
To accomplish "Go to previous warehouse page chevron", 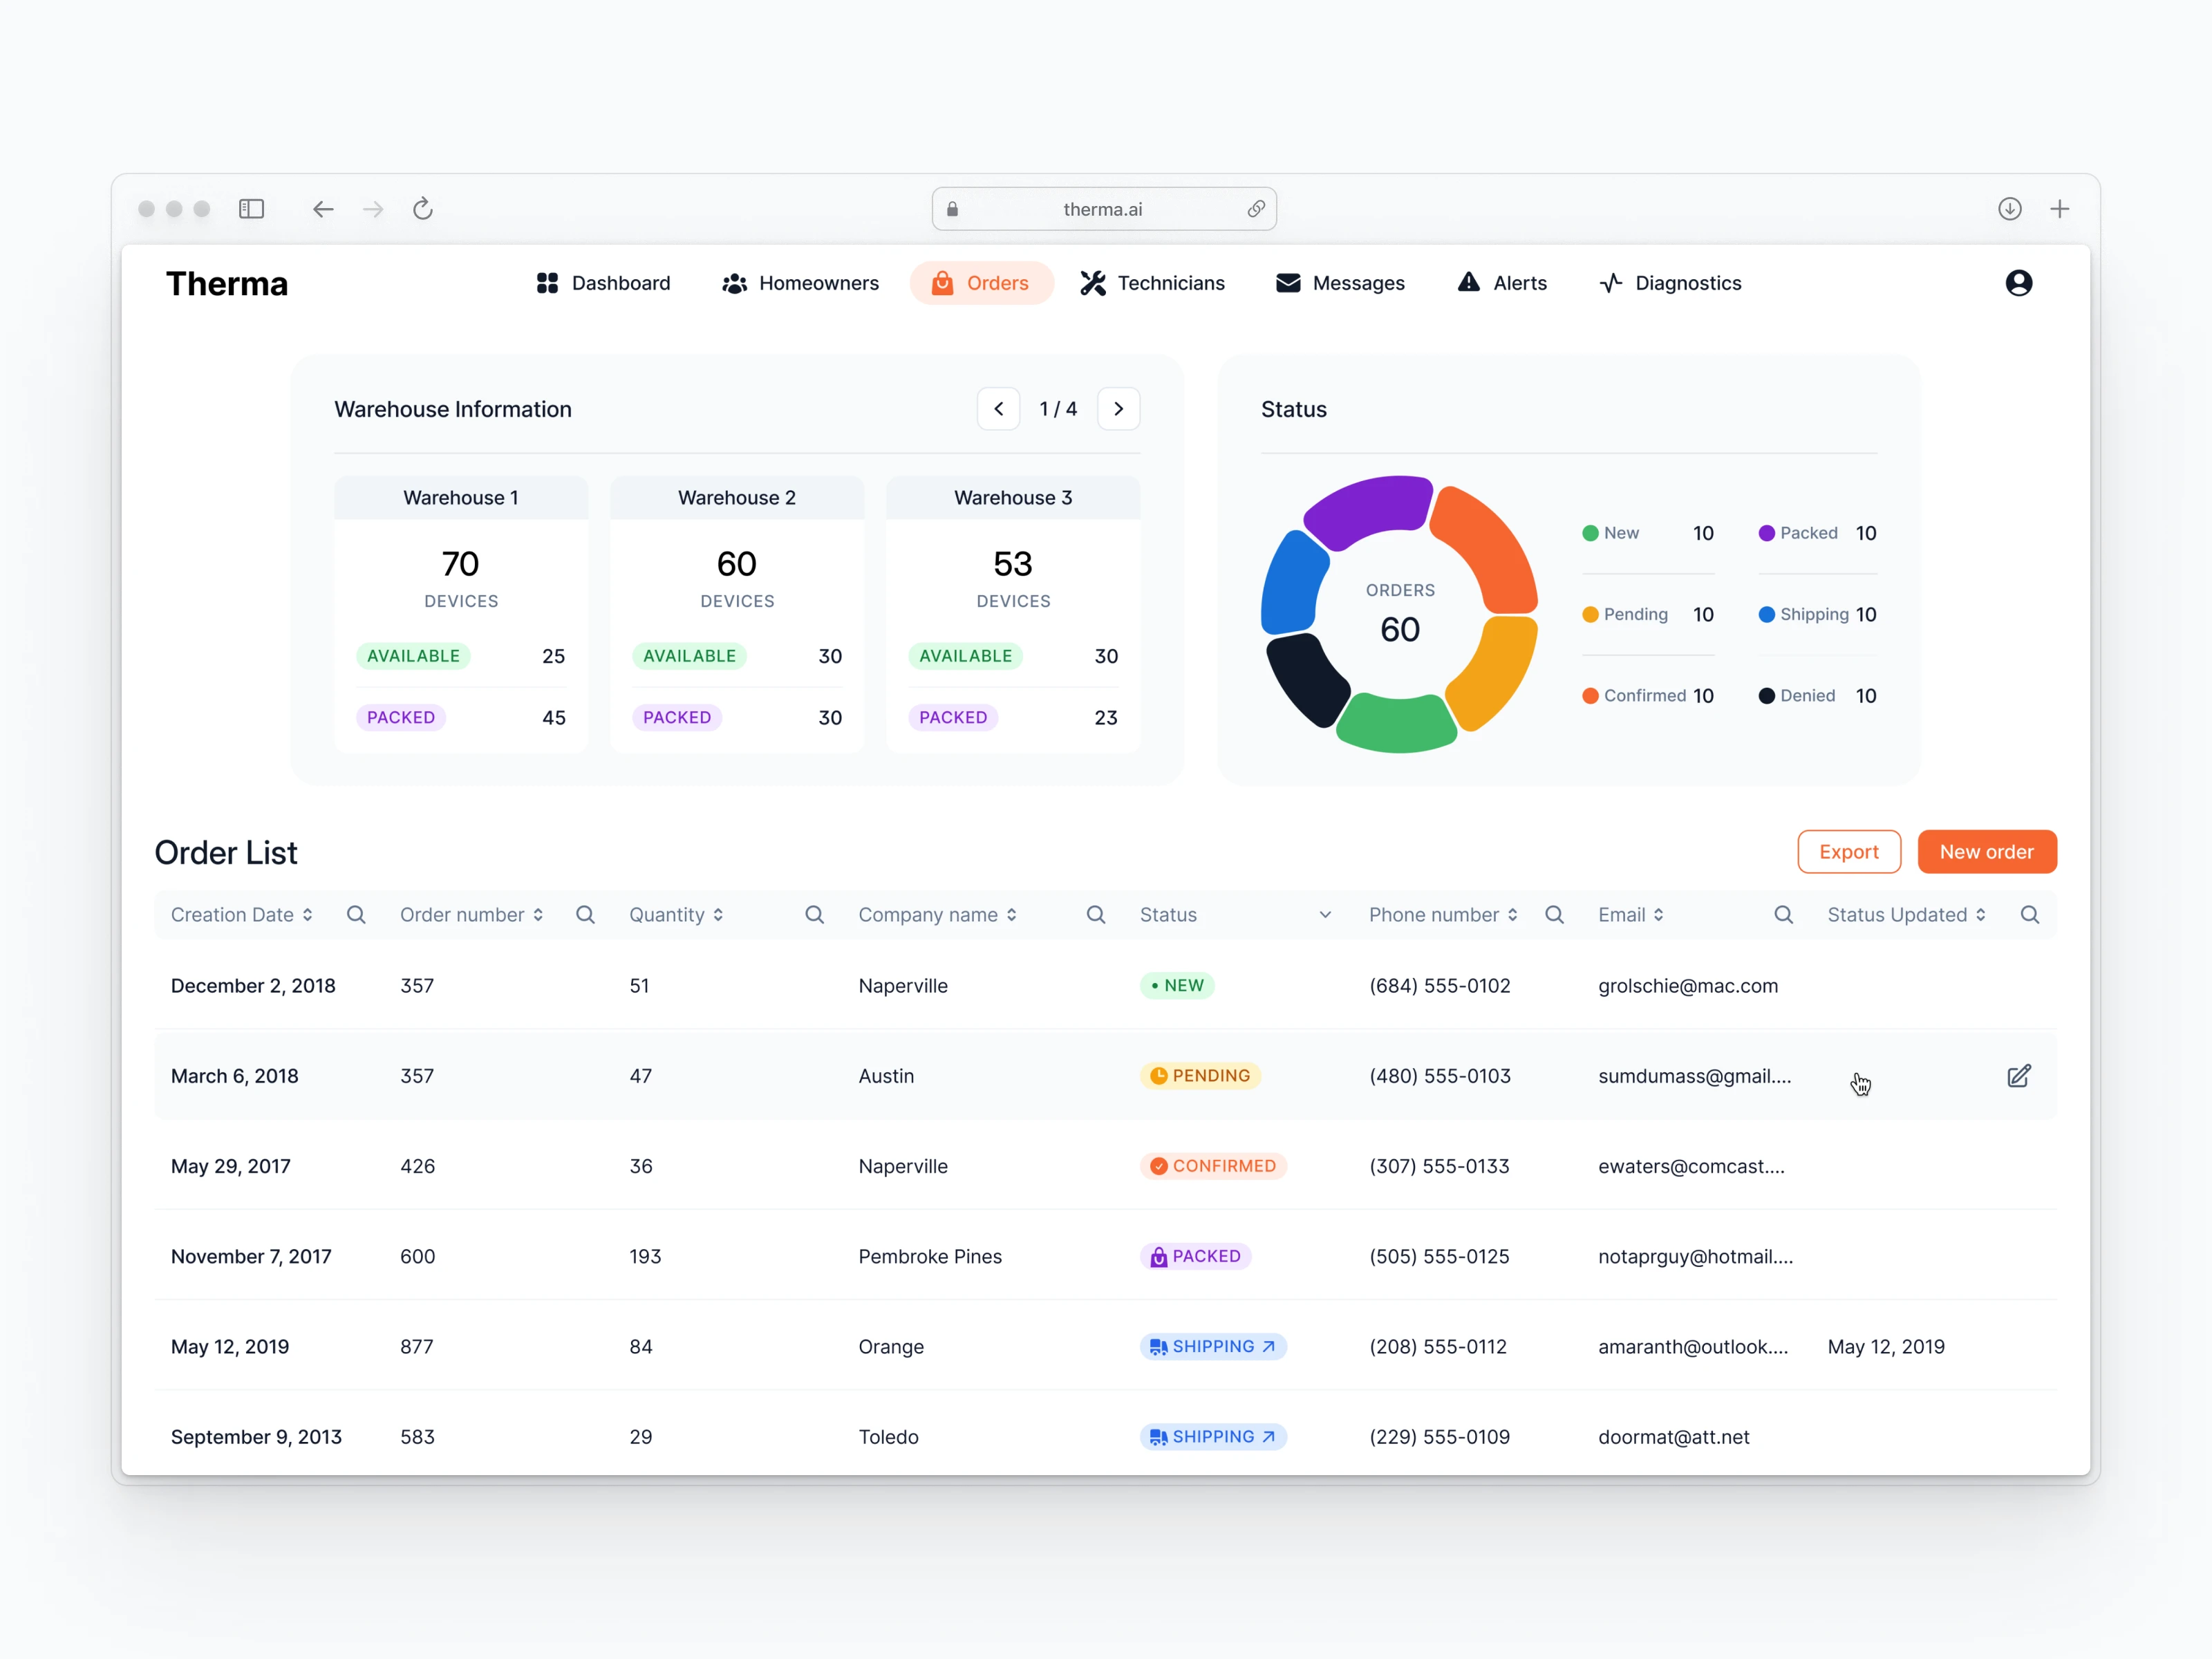I will tap(998, 409).
